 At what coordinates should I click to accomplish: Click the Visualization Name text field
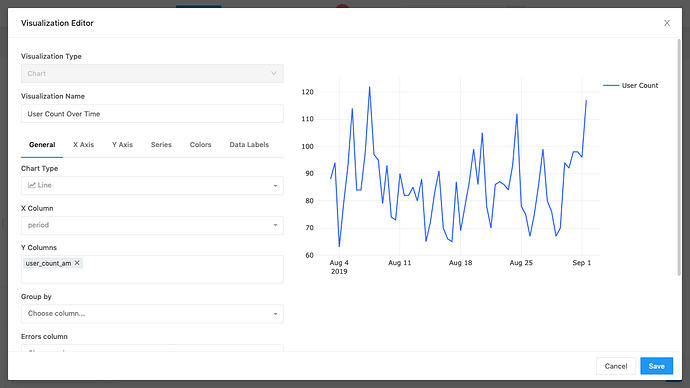(x=152, y=114)
